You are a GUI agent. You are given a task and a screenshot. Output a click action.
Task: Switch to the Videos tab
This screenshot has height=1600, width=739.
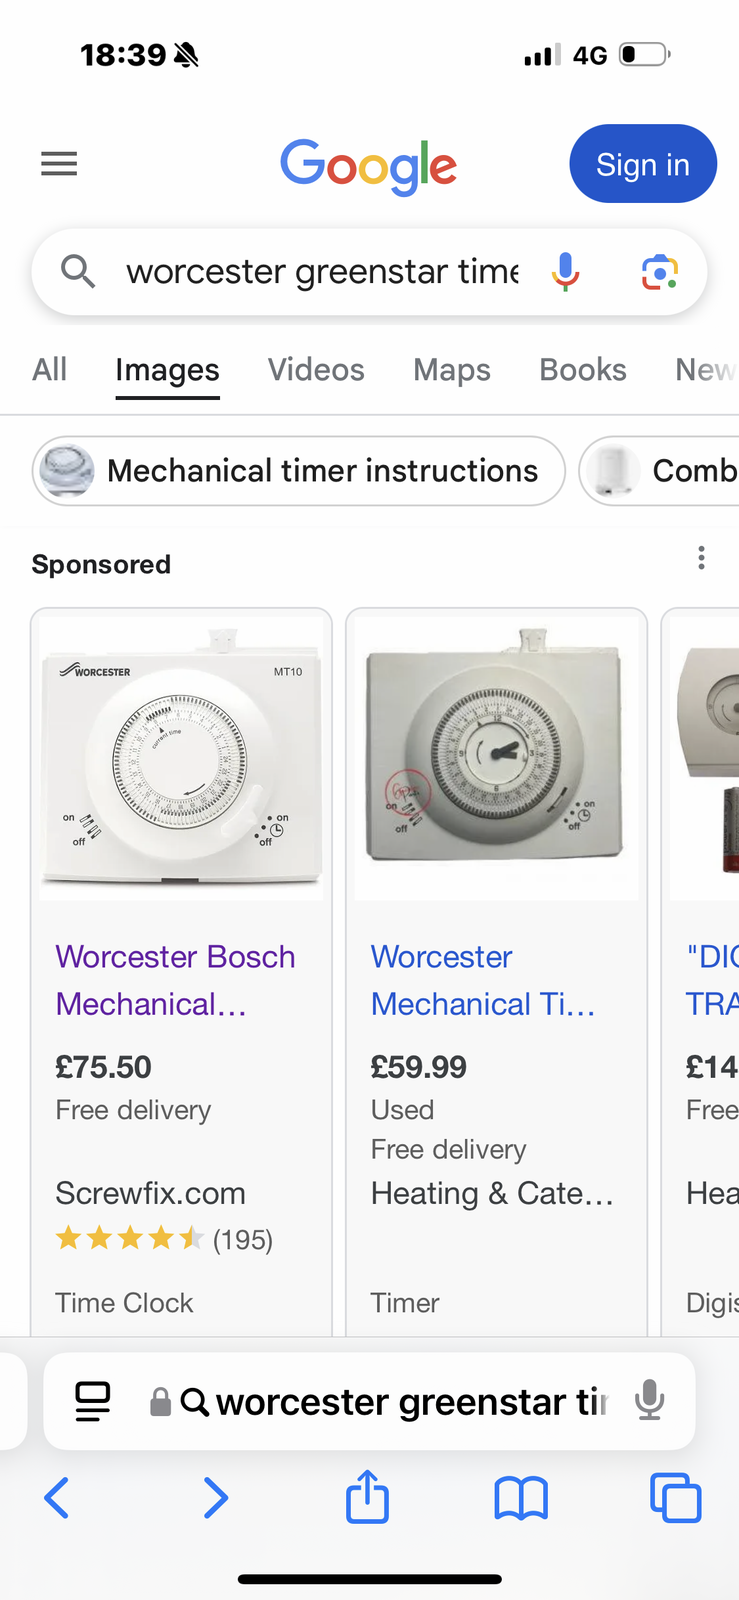[x=316, y=370]
